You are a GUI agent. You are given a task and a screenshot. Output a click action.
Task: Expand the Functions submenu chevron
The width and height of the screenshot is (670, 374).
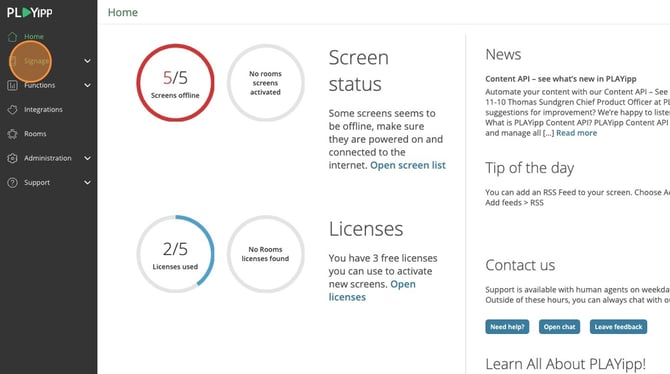87,85
